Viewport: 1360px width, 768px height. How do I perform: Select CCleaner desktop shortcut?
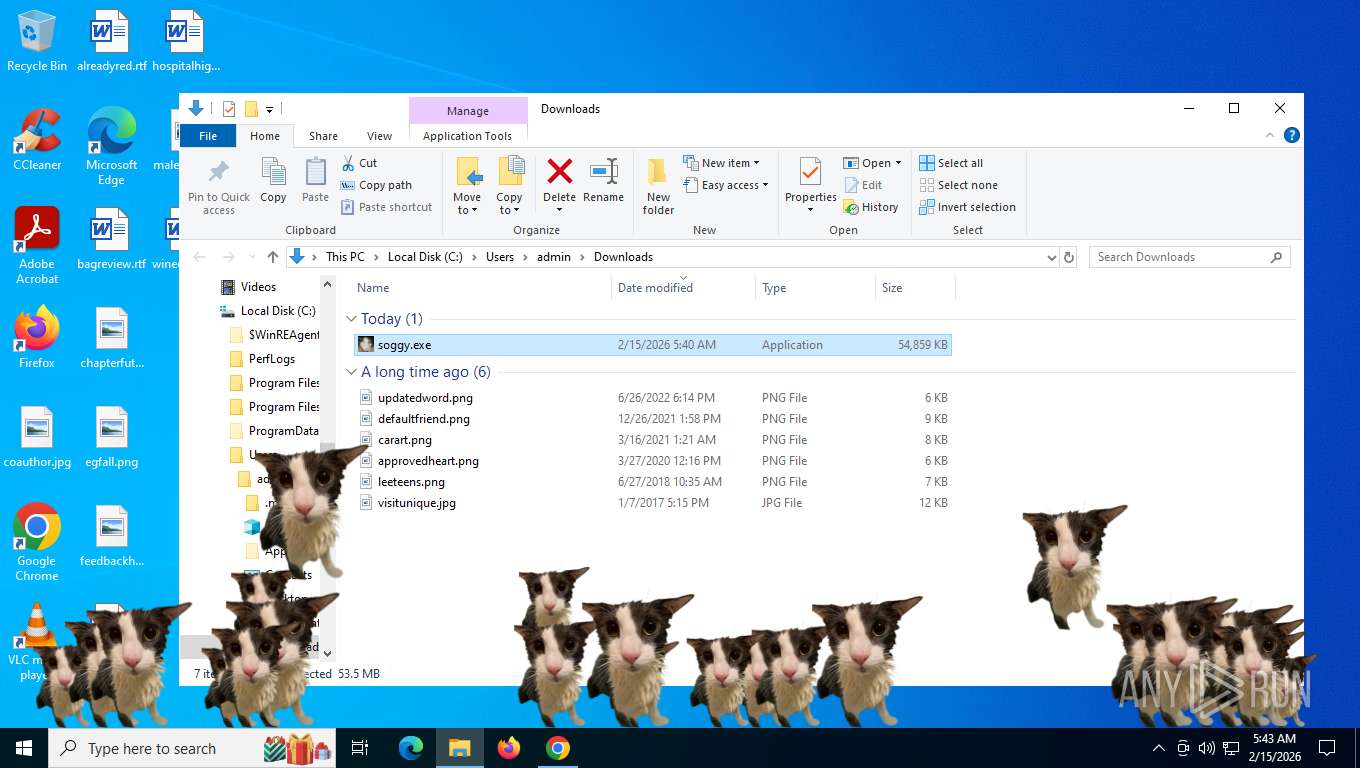pos(37,139)
